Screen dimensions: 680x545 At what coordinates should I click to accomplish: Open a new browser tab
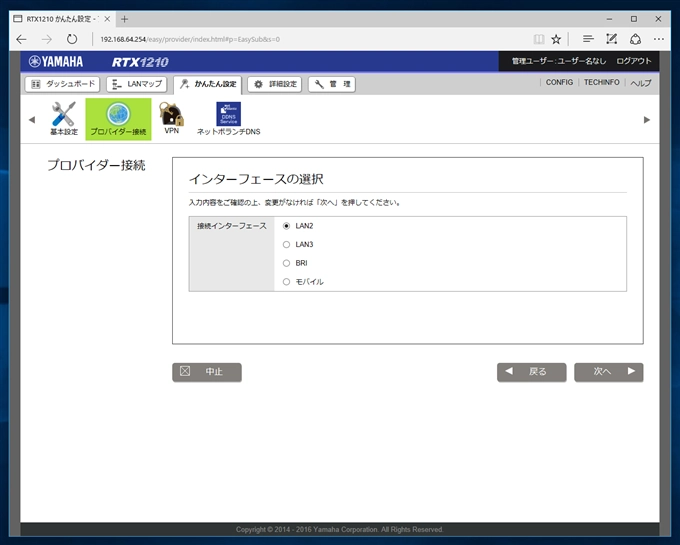point(124,19)
